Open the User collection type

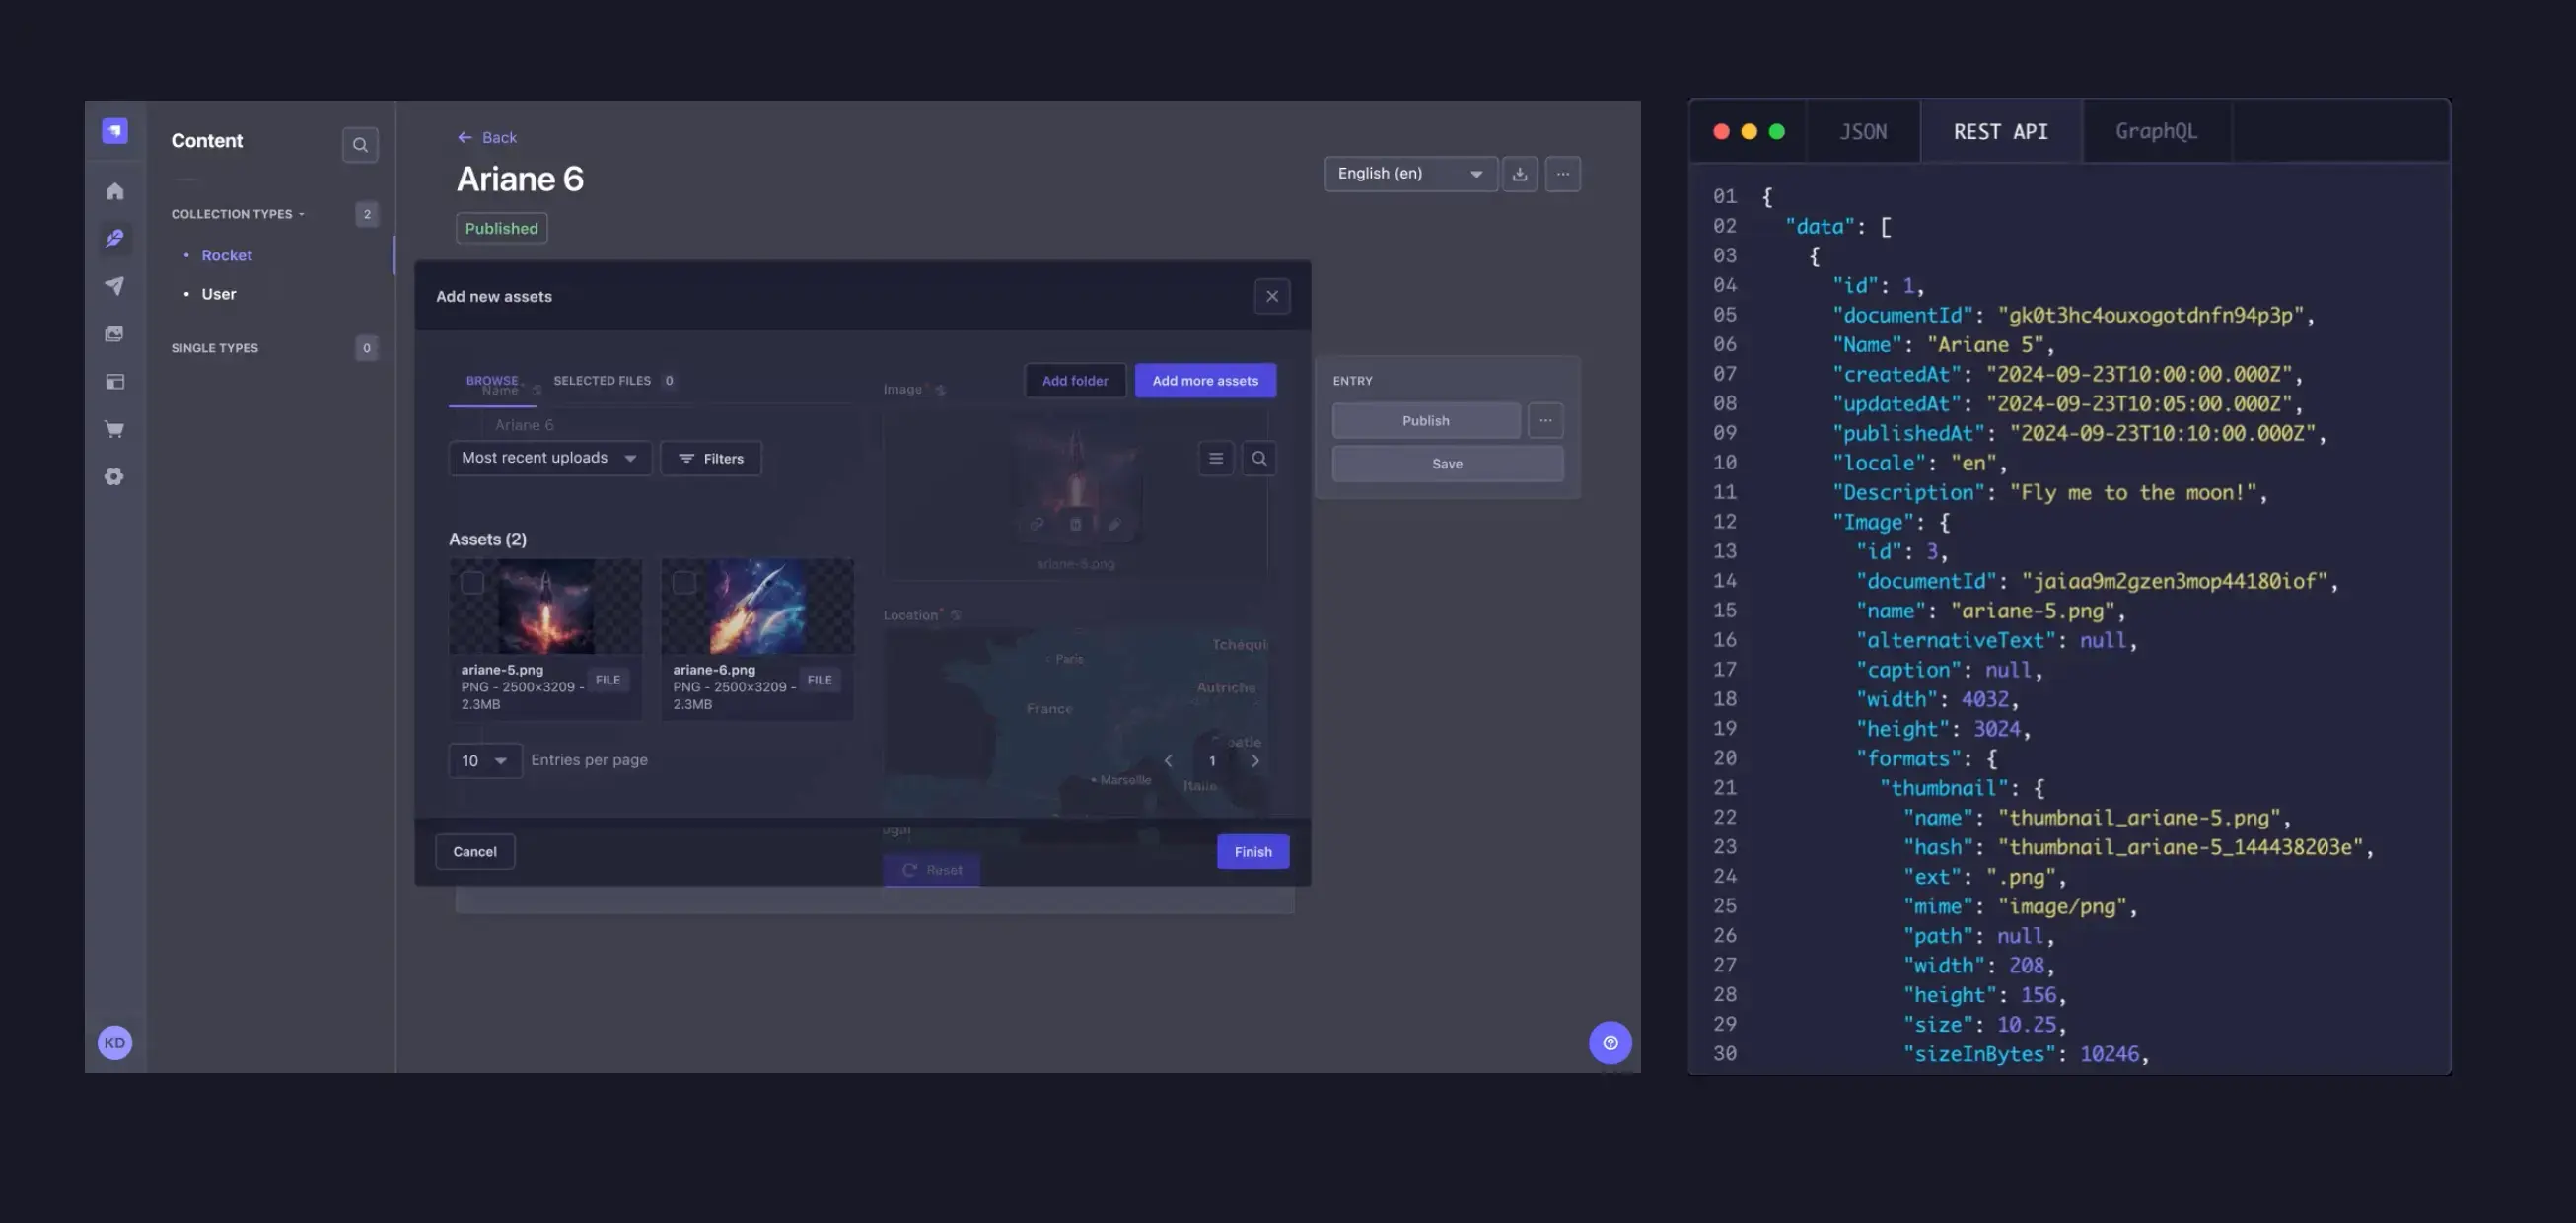(x=219, y=294)
